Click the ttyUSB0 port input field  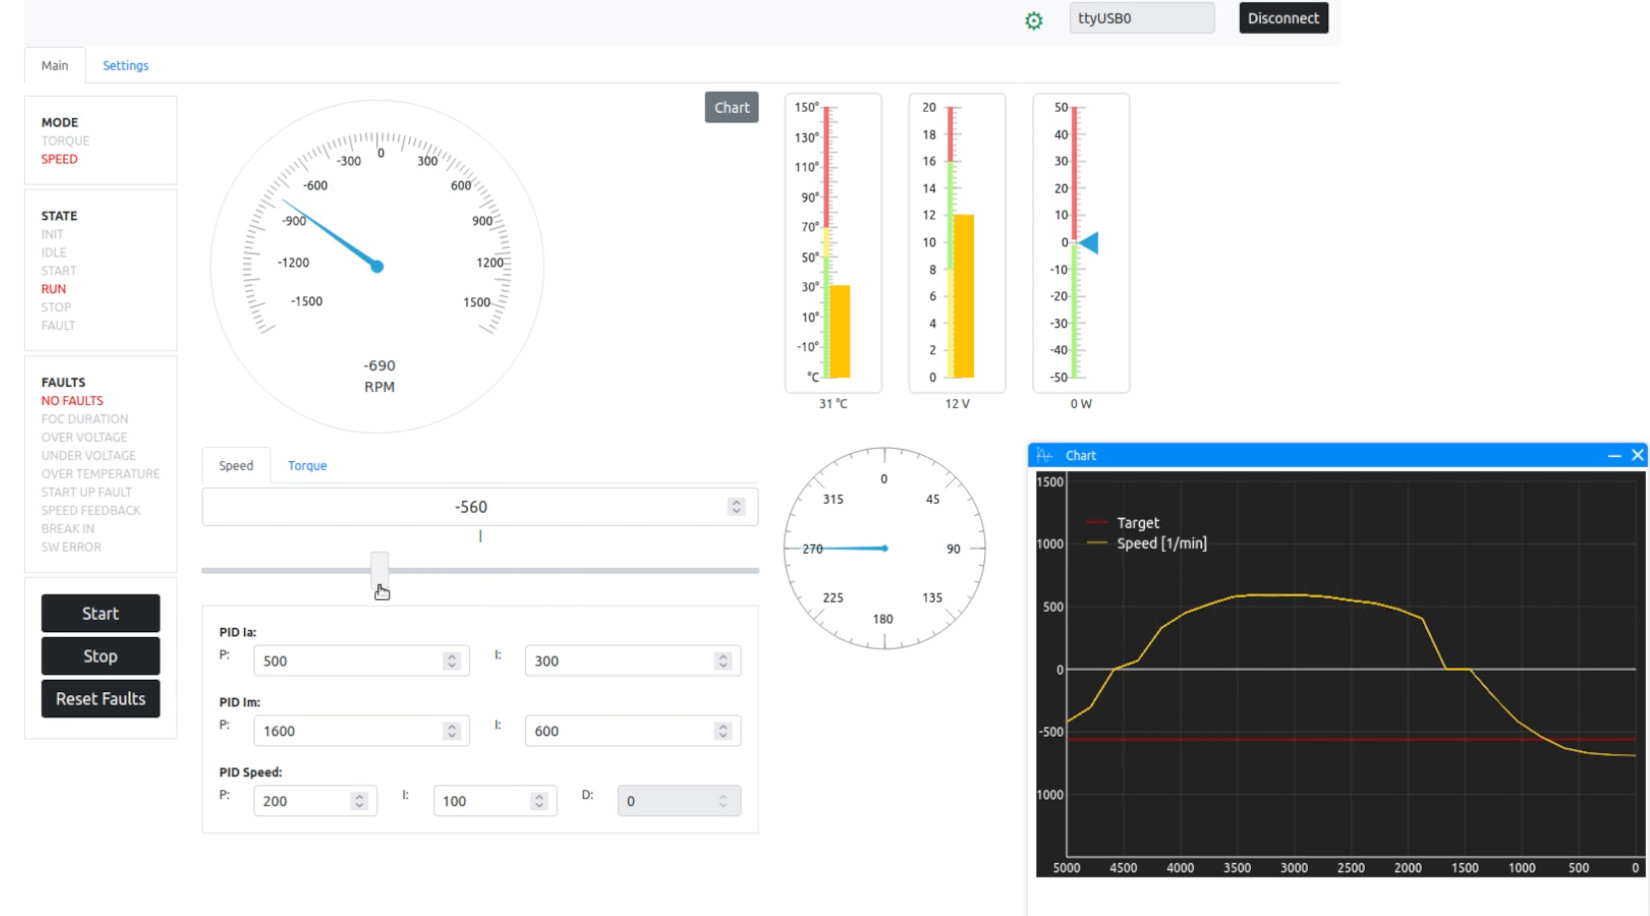[x=1141, y=18]
